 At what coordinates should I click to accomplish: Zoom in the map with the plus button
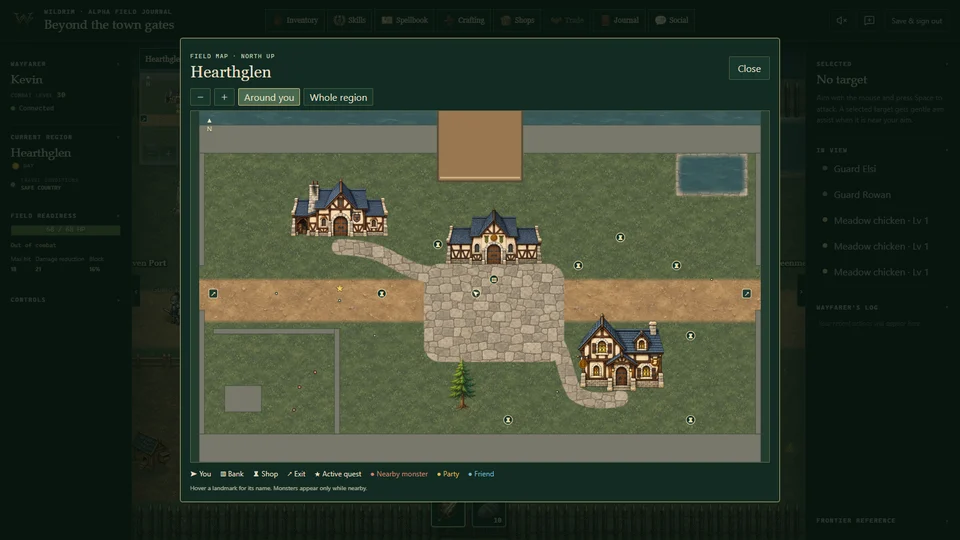(x=224, y=97)
